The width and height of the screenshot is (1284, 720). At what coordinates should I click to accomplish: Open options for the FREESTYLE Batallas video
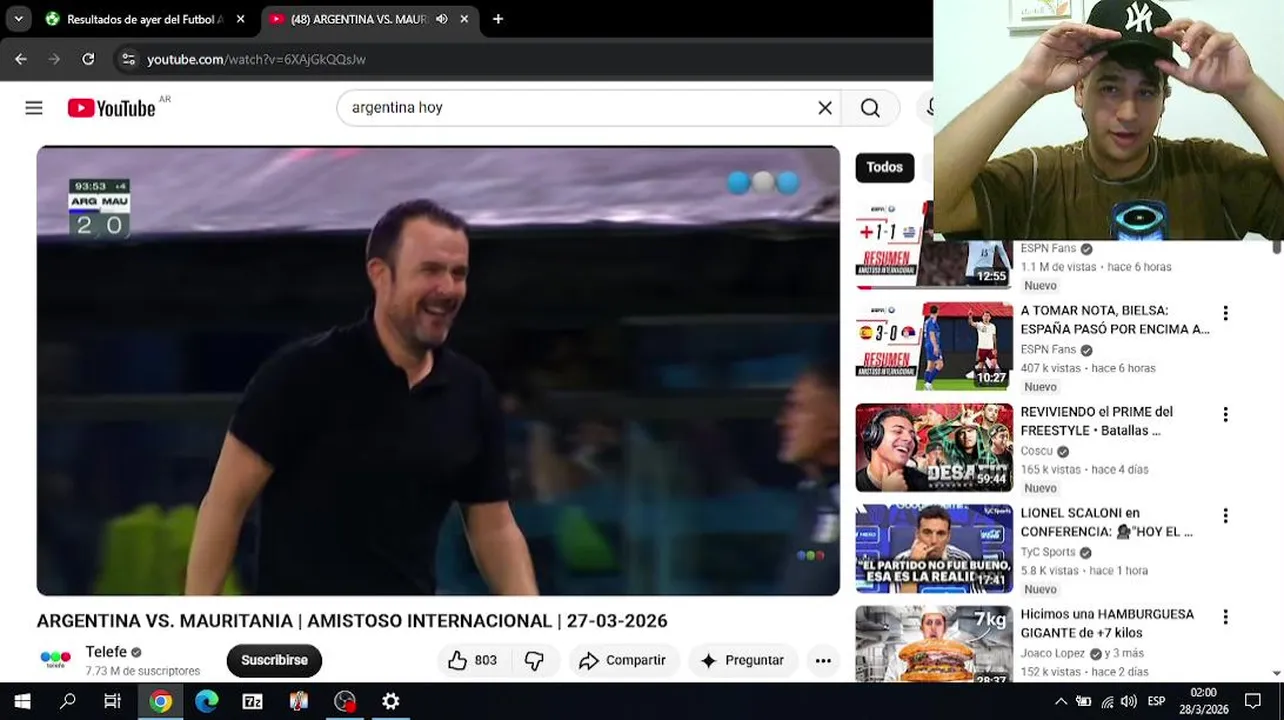coord(1225,415)
